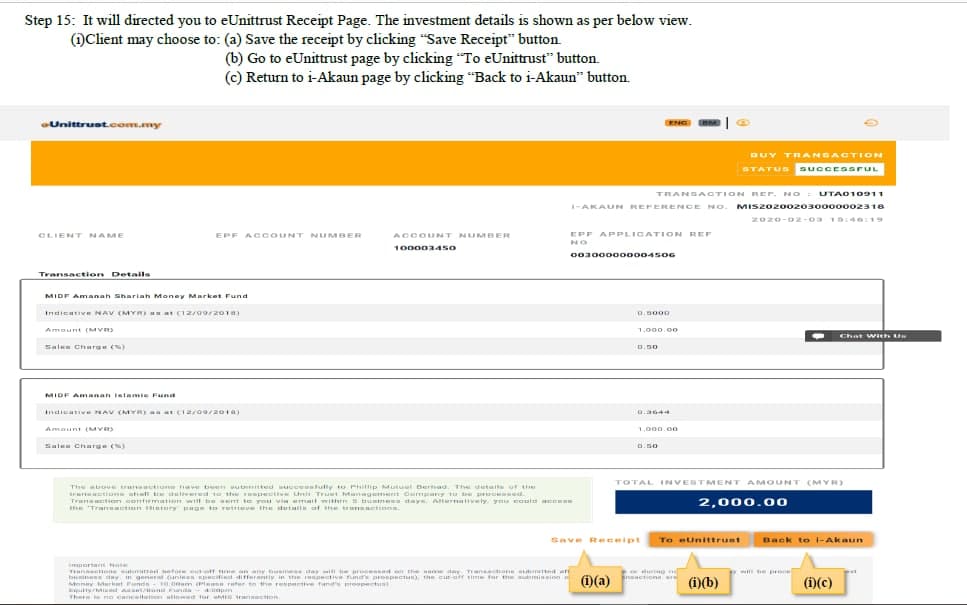
Task: Click the CLIENT NAME label
Action: (x=81, y=236)
